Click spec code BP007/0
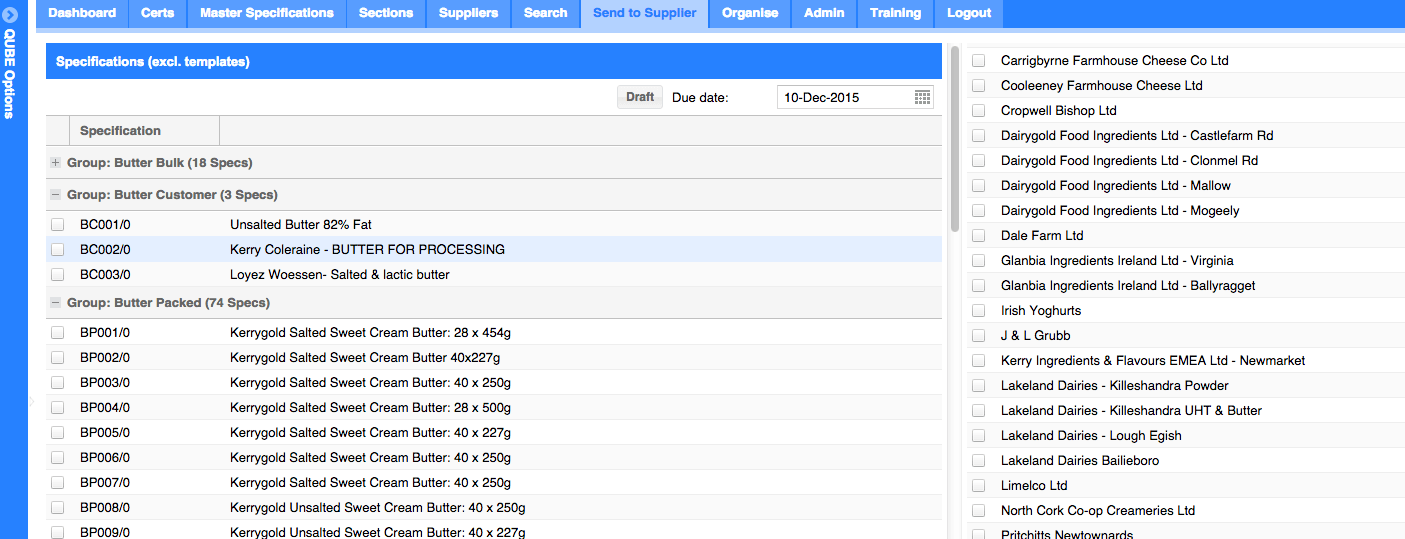Viewport: 1405px width, 539px height. coord(105,483)
